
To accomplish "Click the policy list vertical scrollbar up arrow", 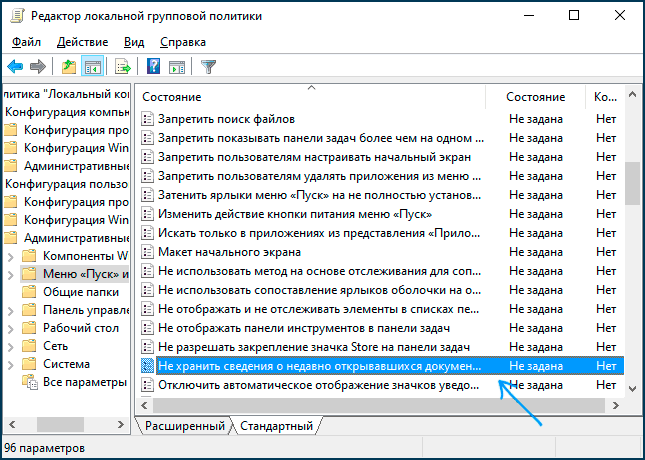I will coord(633,95).
